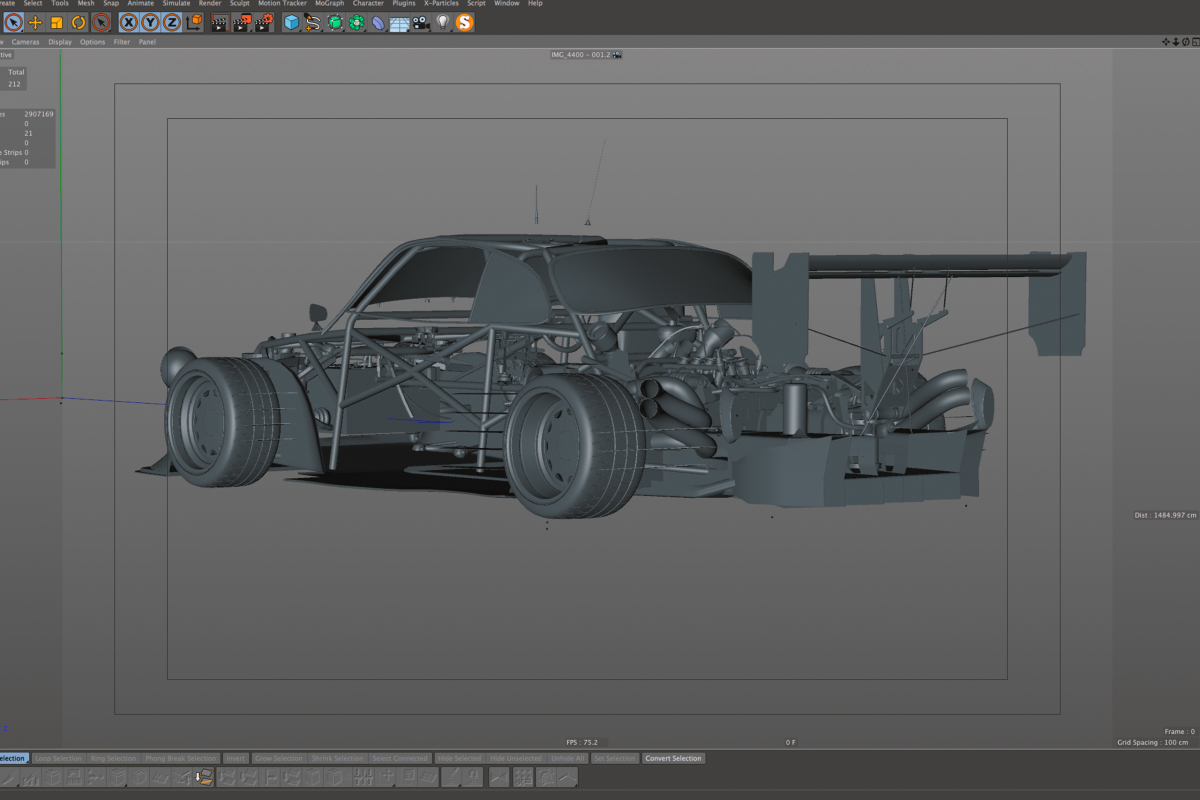Select the Live Selection tool
This screenshot has height=800, width=1200.
tap(12, 22)
